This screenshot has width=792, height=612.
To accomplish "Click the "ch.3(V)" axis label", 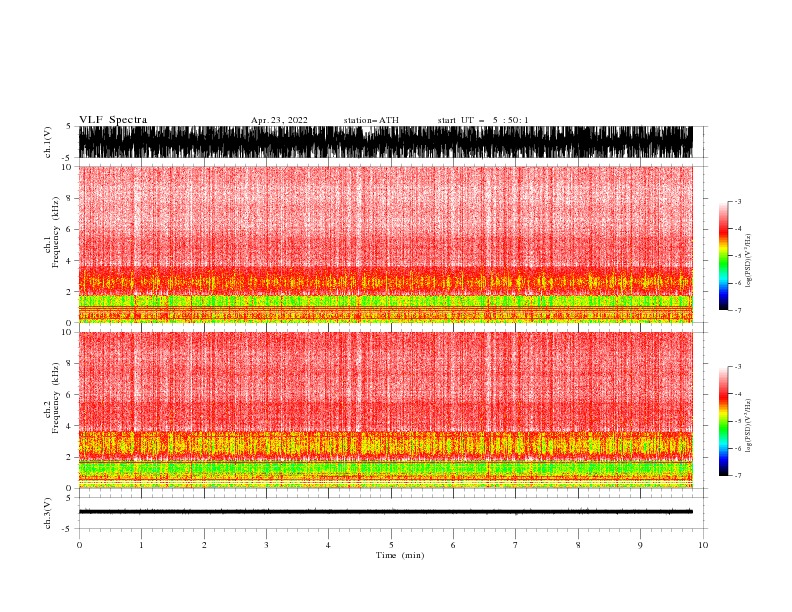I will coord(48,513).
